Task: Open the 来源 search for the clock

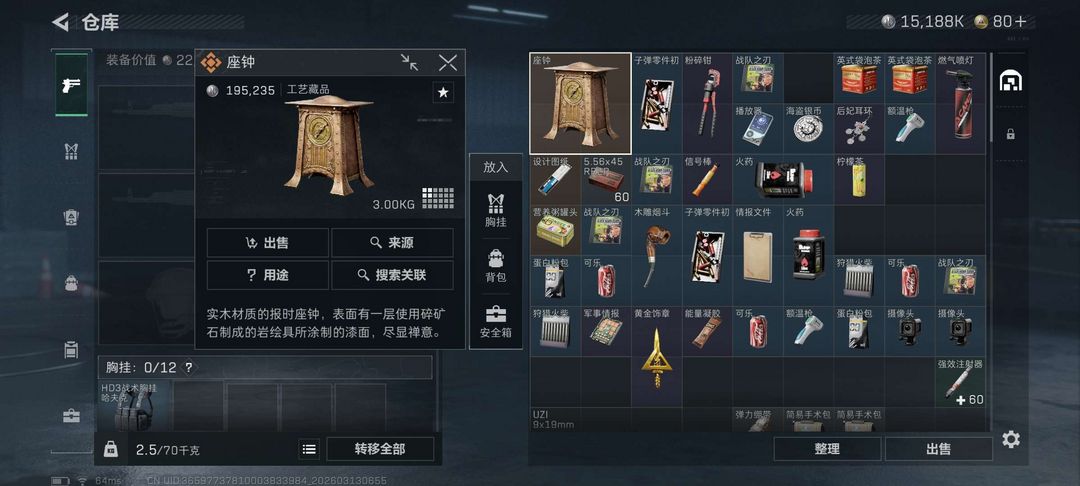Action: click(x=392, y=243)
